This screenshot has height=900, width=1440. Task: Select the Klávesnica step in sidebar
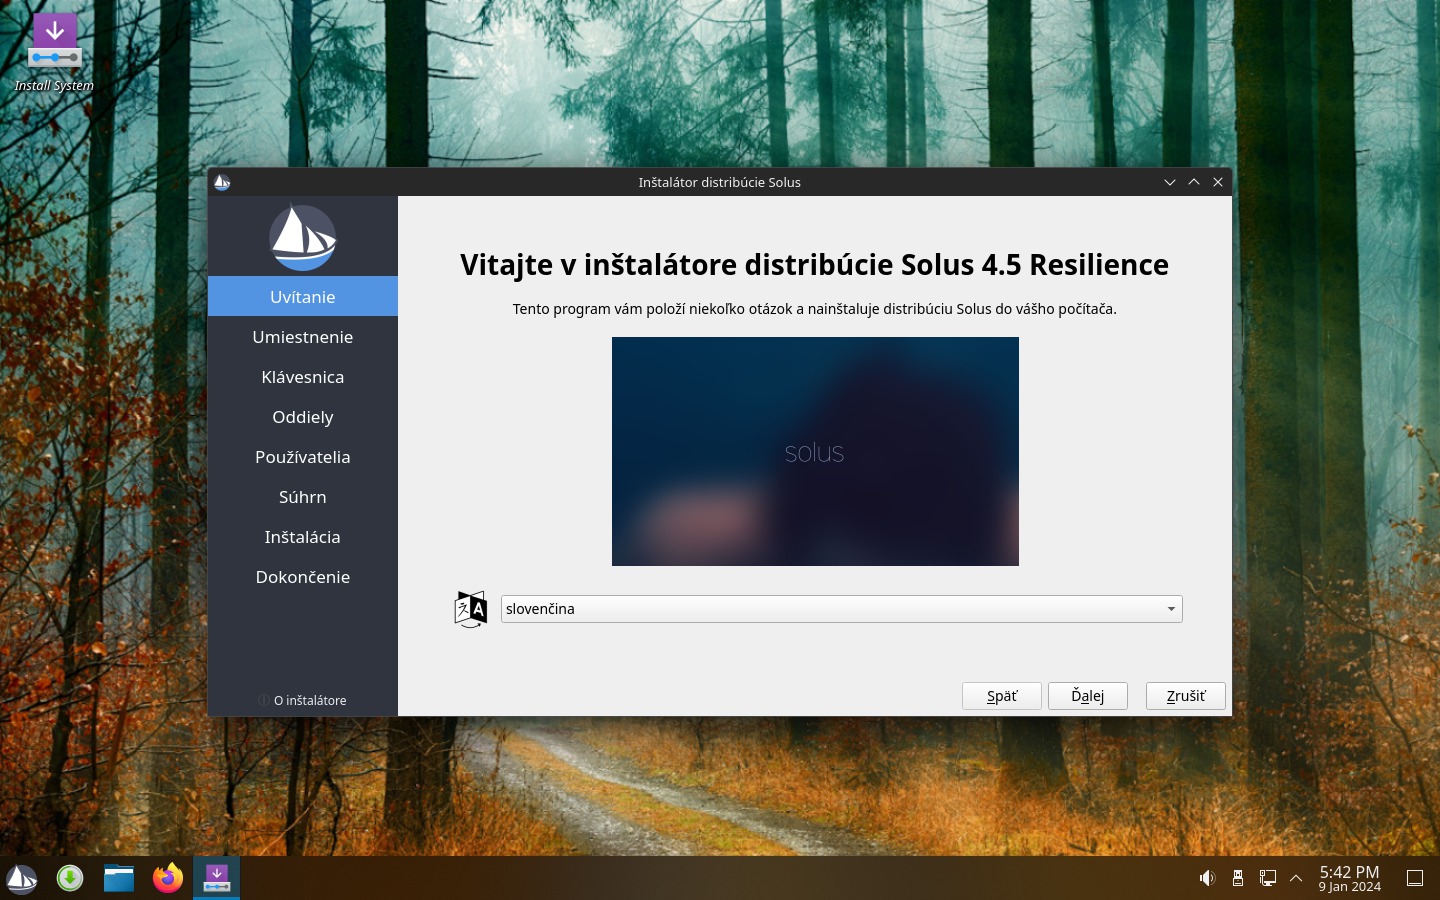point(302,377)
